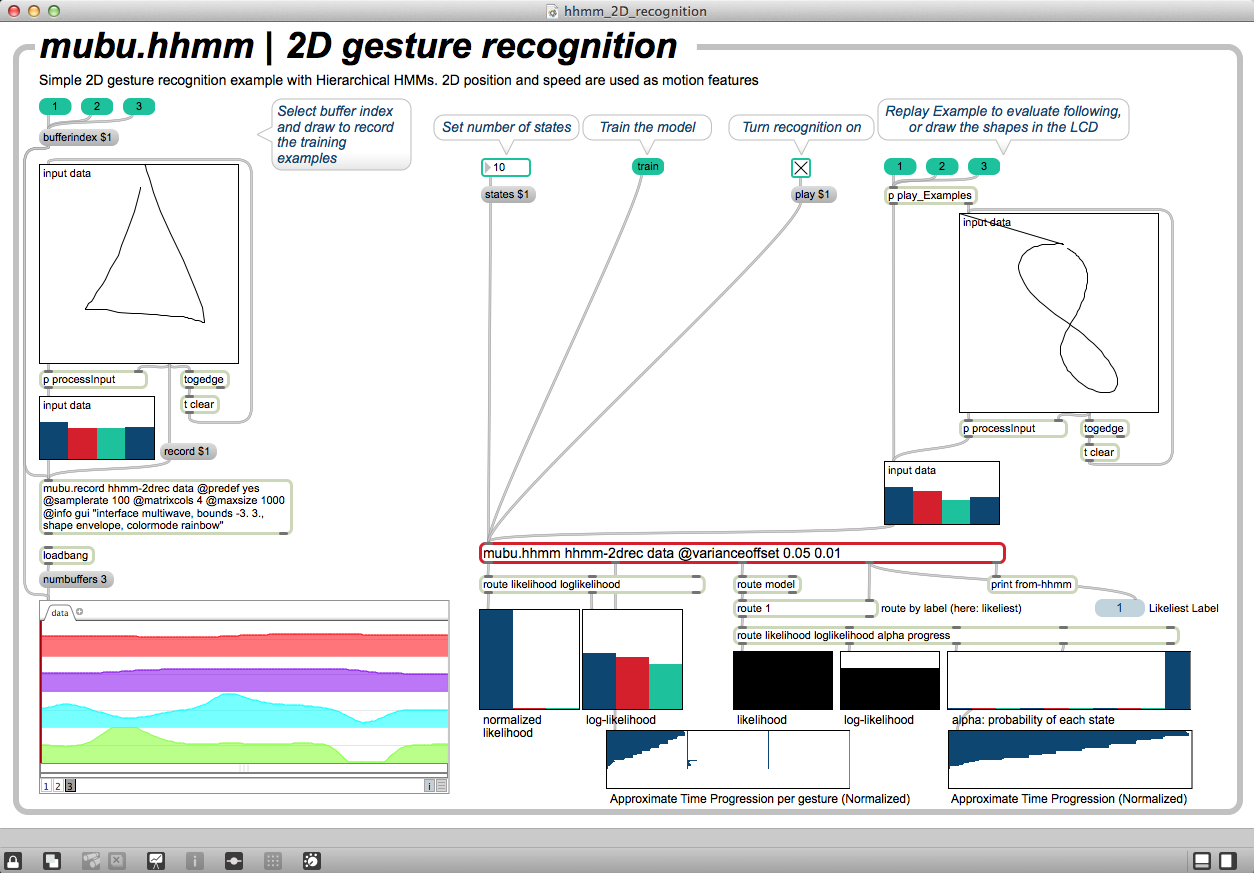Click the mubu.hhmm object box
The image size is (1254, 873).
tap(742, 553)
